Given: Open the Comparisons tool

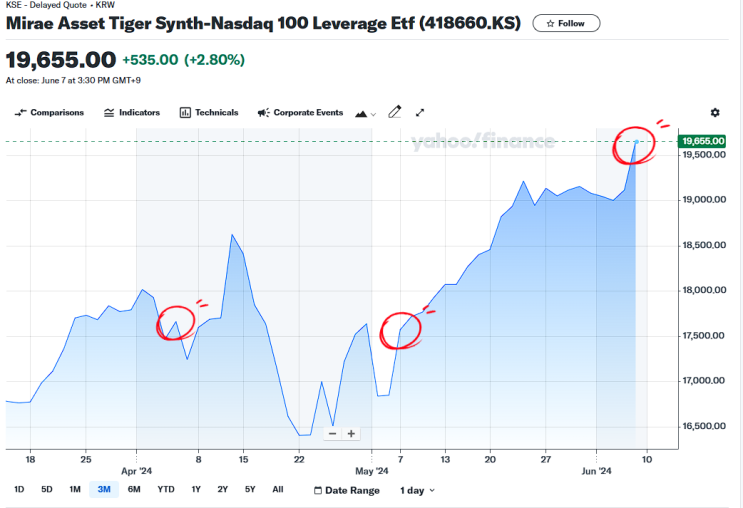Looking at the screenshot, I should tap(49, 113).
